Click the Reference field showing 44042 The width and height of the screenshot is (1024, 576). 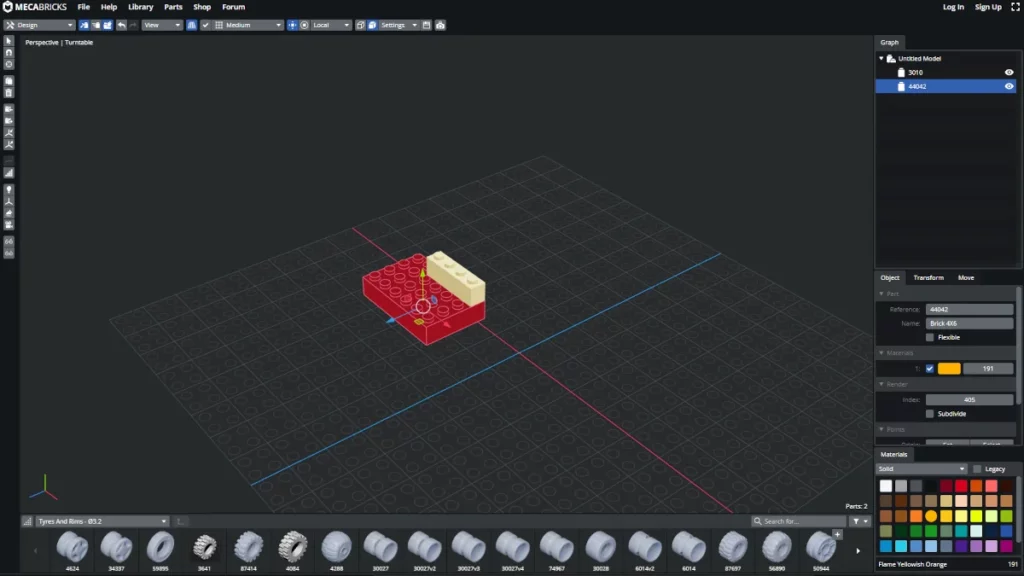(x=969, y=310)
